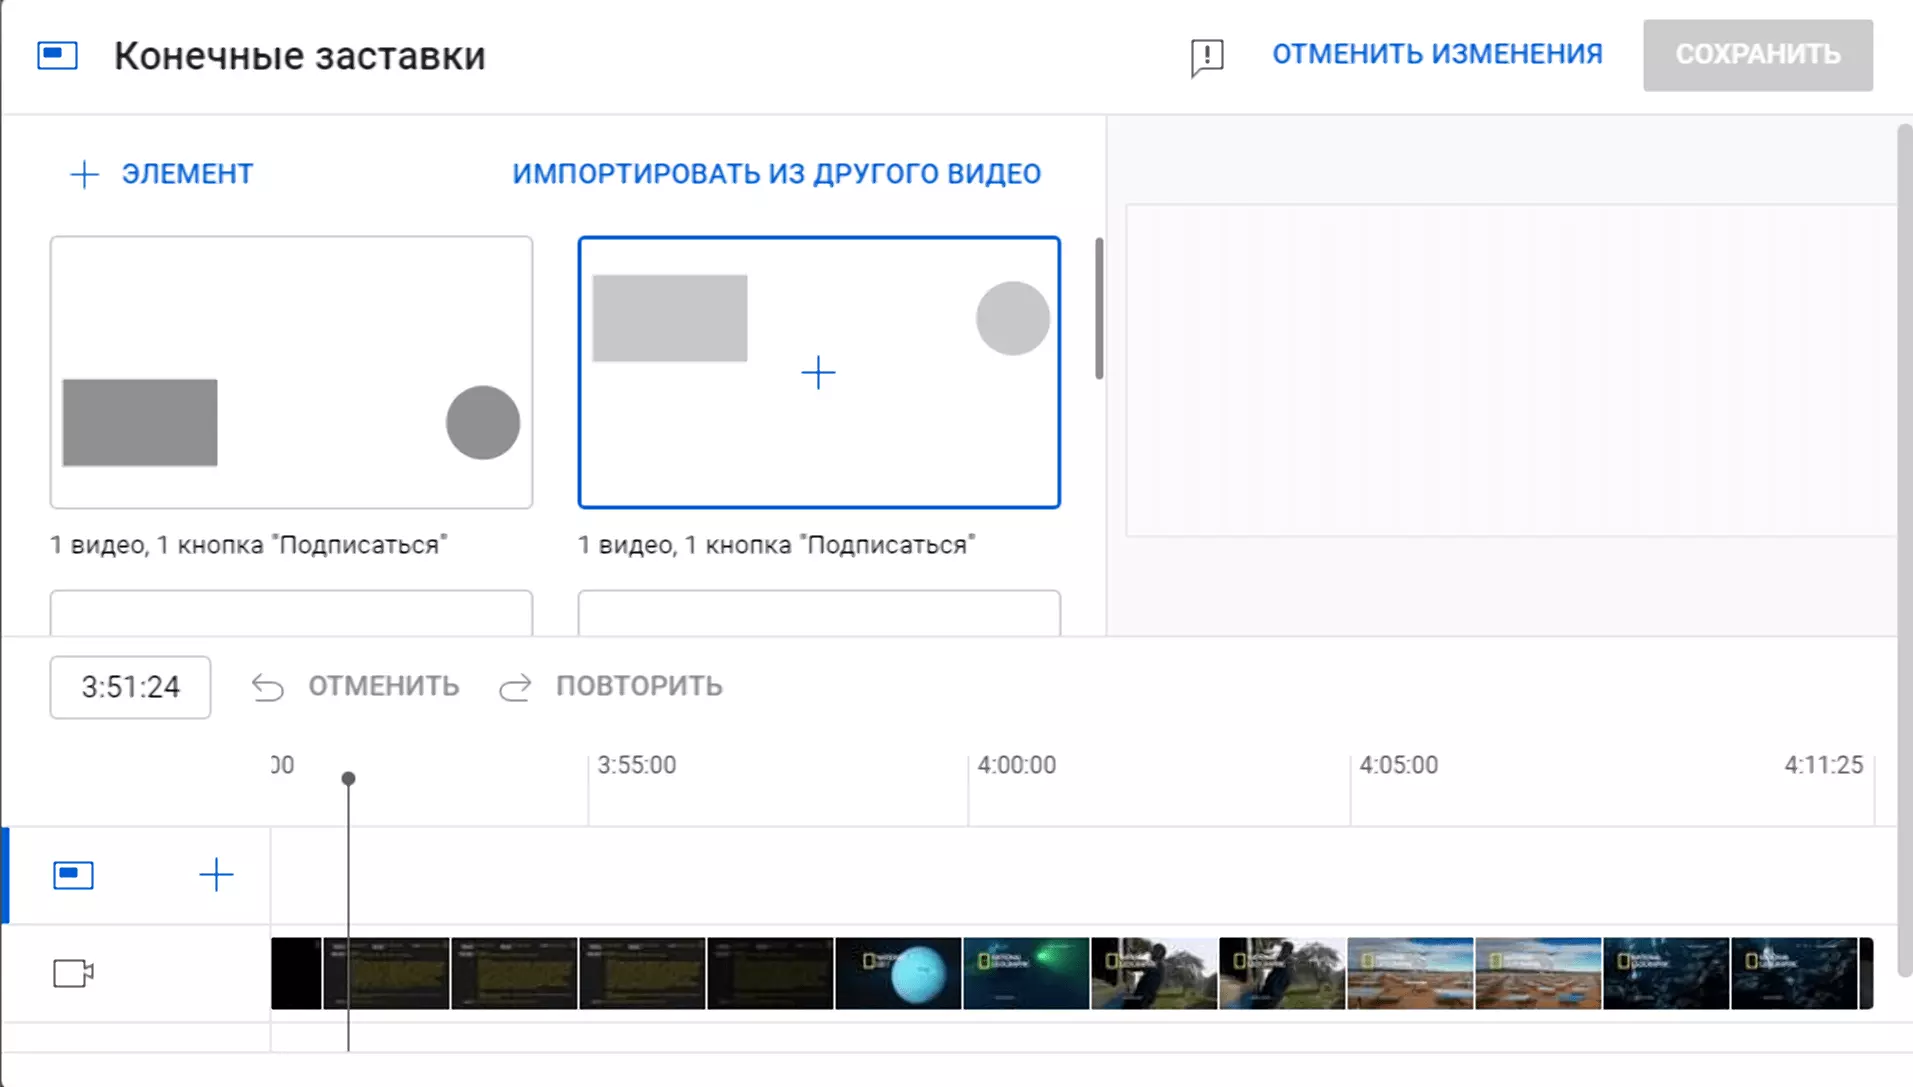Image resolution: width=1913 pixels, height=1087 pixels.
Task: Click the ПОВТОРИТЬ redo button
Action: [611, 687]
